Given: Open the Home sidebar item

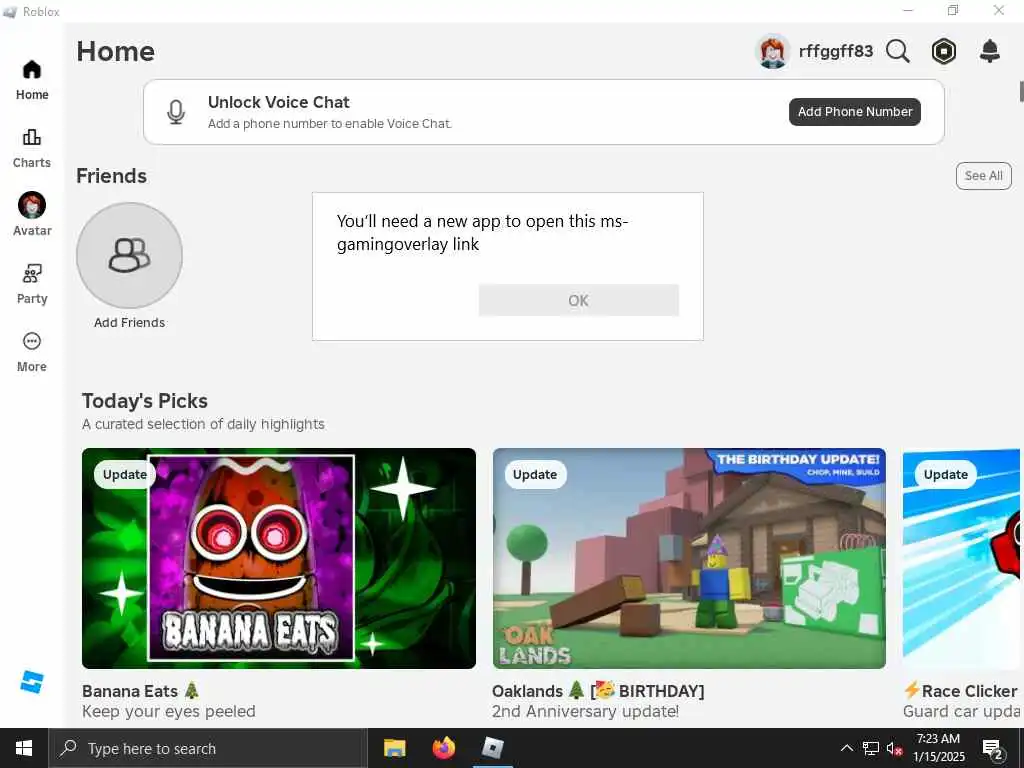Looking at the screenshot, I should [x=31, y=80].
